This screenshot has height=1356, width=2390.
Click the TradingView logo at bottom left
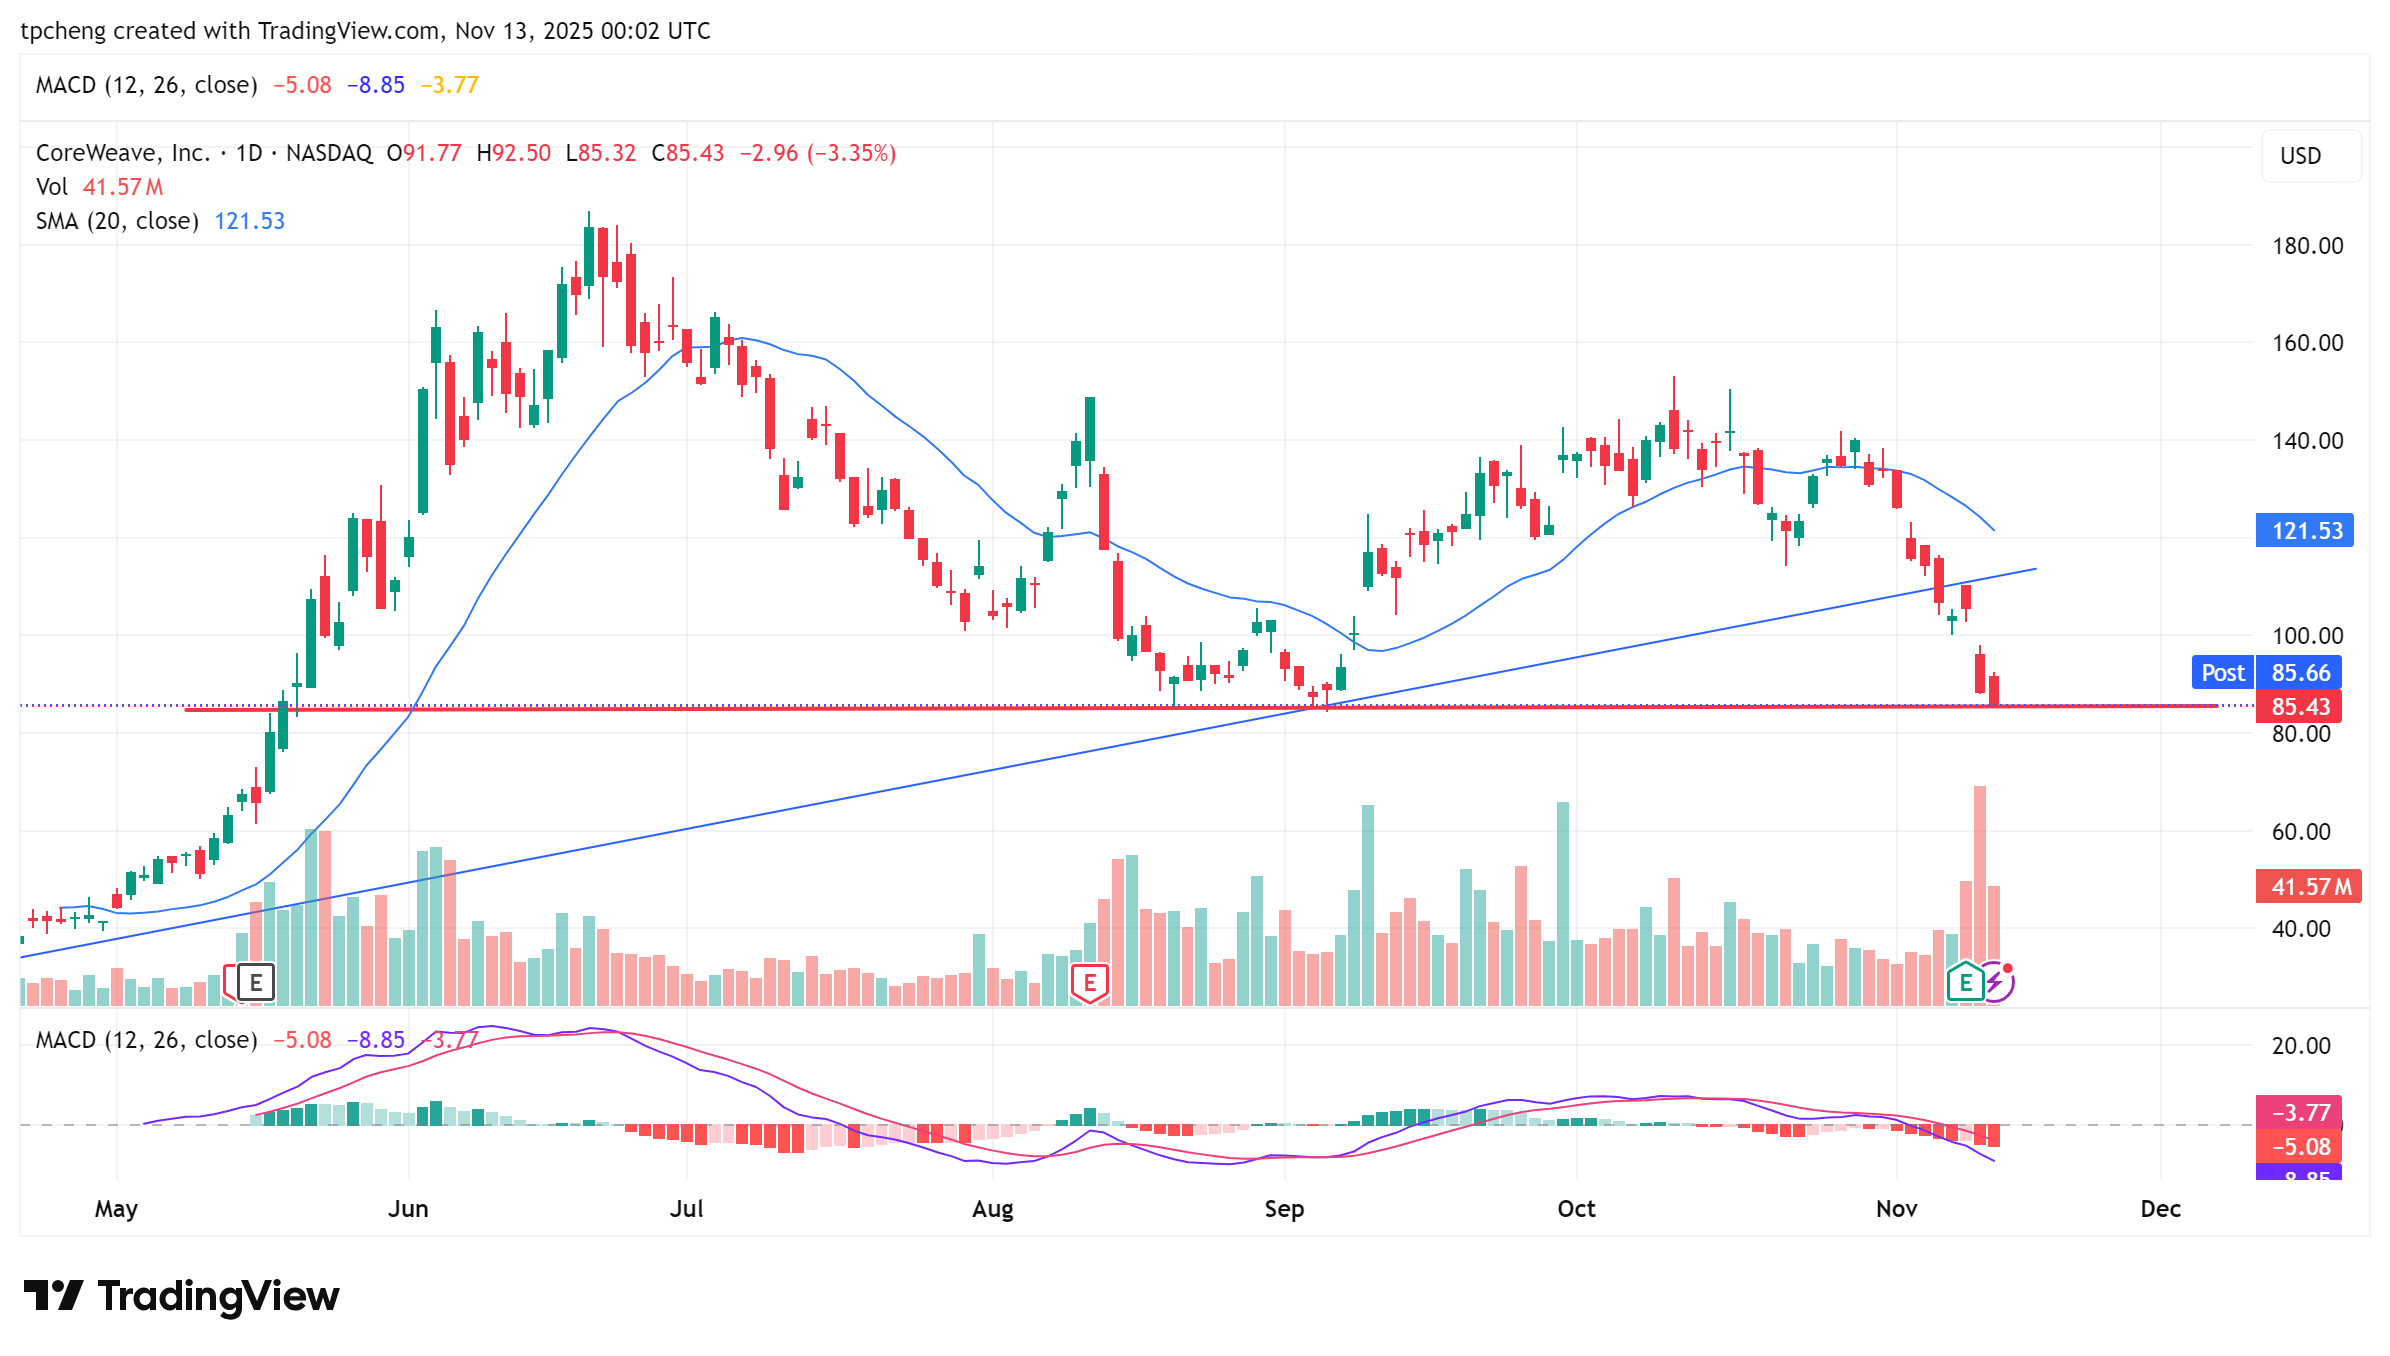pos(182,1296)
